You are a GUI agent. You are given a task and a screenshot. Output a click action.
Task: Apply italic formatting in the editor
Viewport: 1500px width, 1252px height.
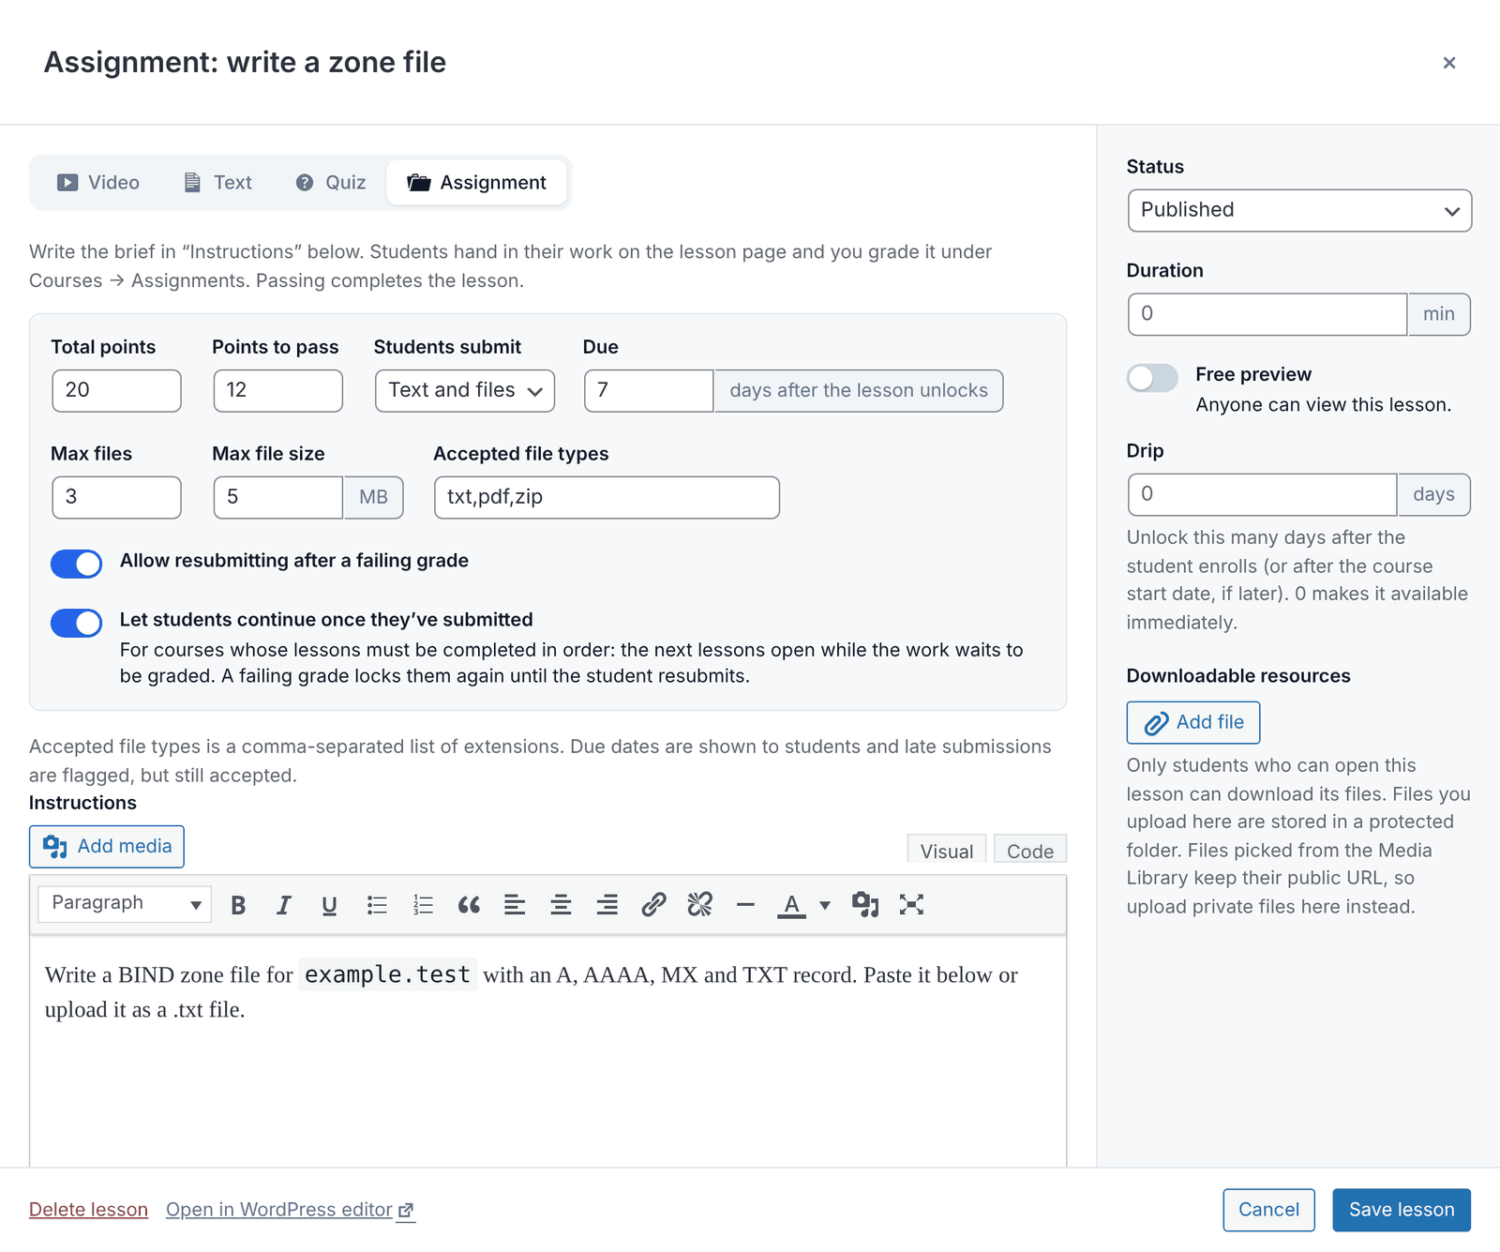(x=284, y=905)
